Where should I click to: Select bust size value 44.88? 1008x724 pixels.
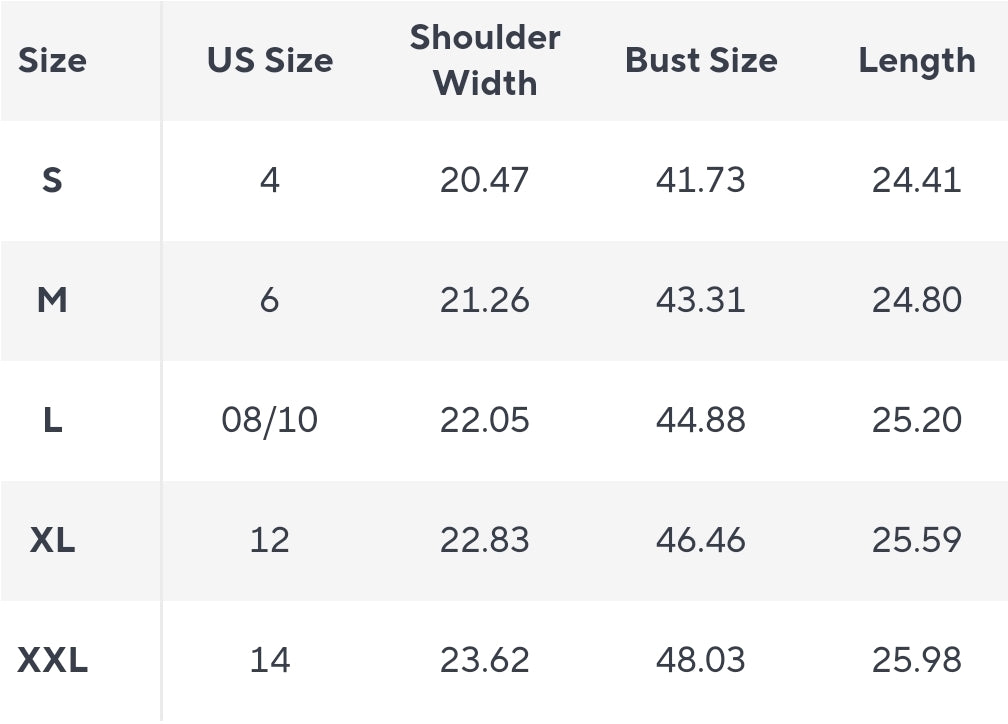click(x=701, y=420)
